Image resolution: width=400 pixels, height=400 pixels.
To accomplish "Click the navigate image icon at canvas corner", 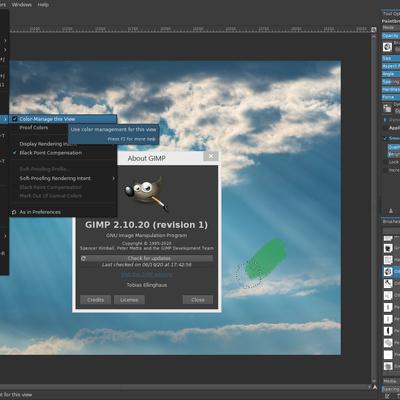I will click(x=375, y=388).
